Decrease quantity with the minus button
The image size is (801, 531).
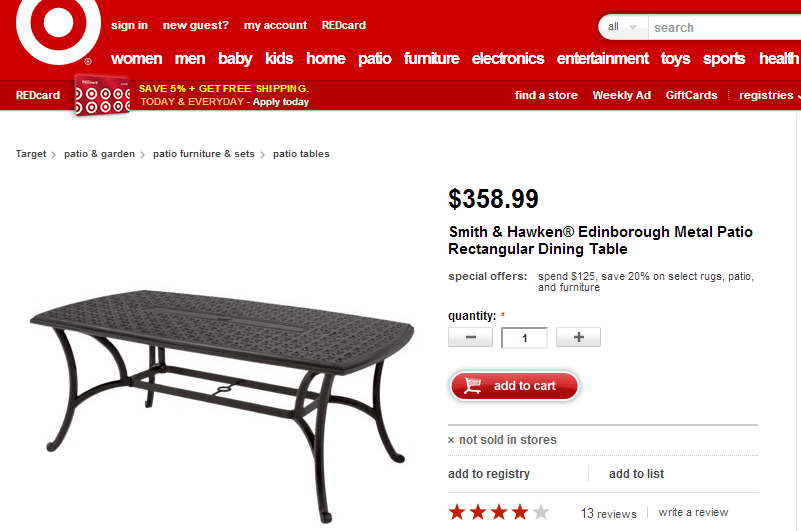click(x=470, y=337)
